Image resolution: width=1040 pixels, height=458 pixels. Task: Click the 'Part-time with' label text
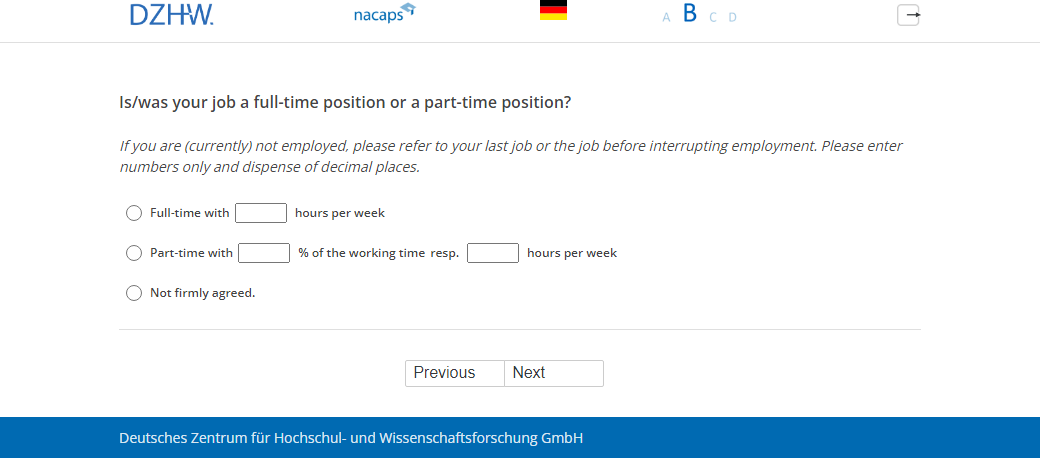click(191, 253)
